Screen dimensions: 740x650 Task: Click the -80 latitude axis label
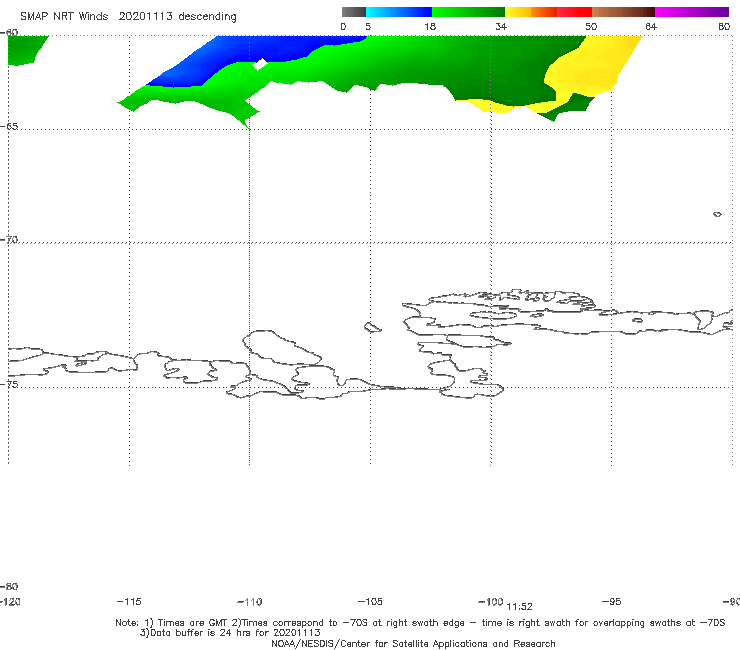pyautogui.click(x=9, y=586)
